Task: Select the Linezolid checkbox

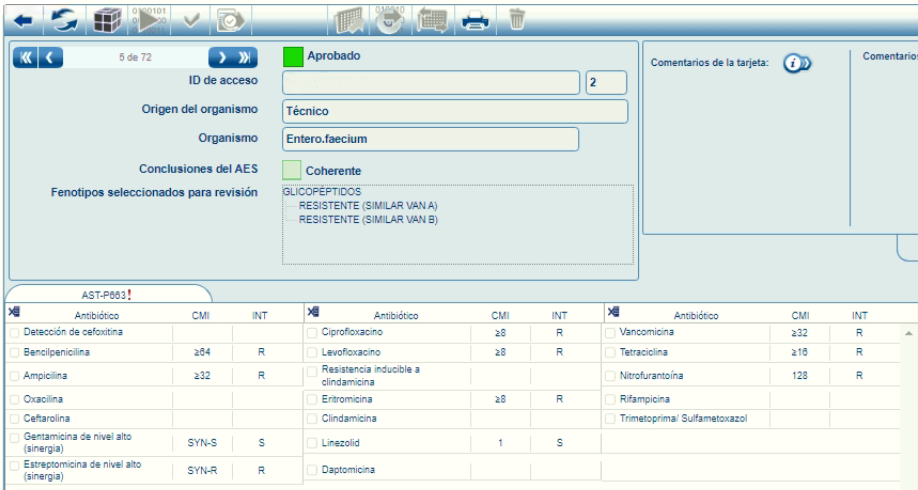Action: point(313,442)
